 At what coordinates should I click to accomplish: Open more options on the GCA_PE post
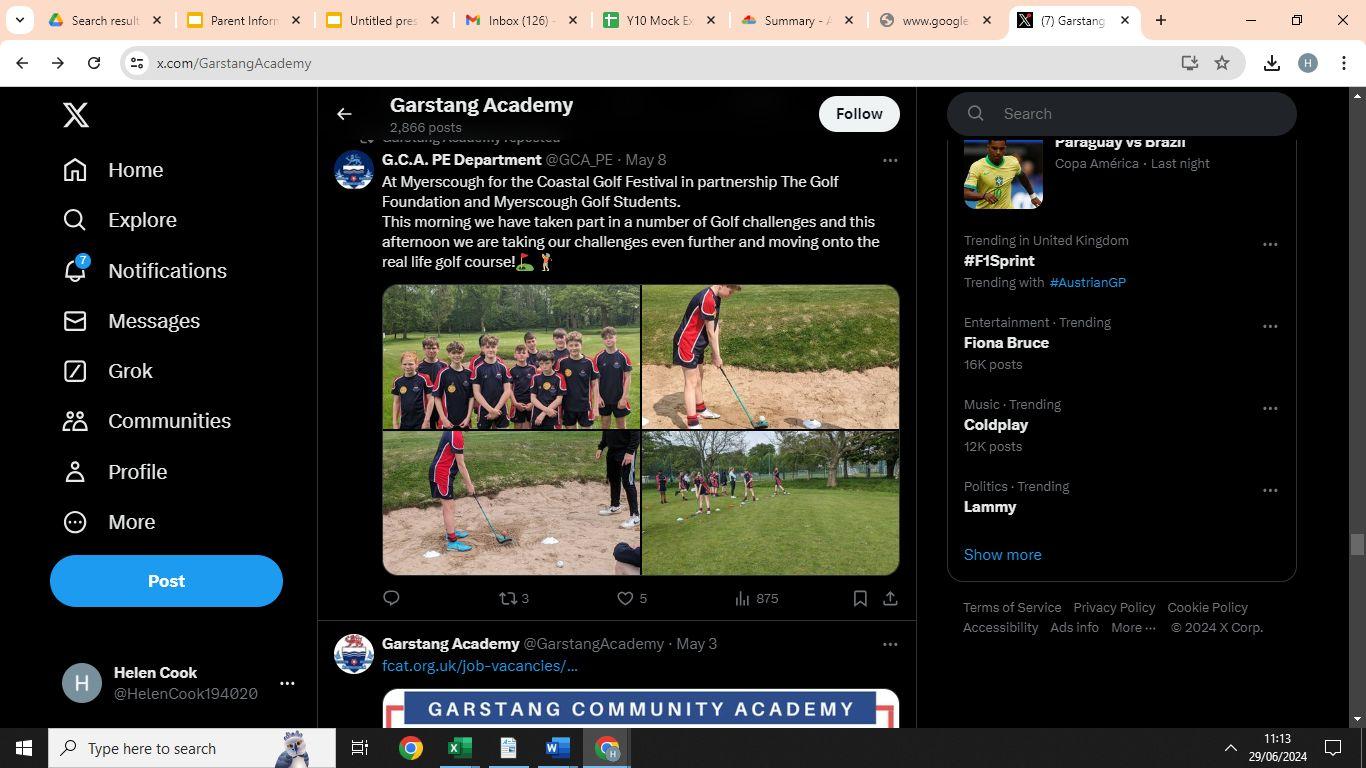coord(890,160)
